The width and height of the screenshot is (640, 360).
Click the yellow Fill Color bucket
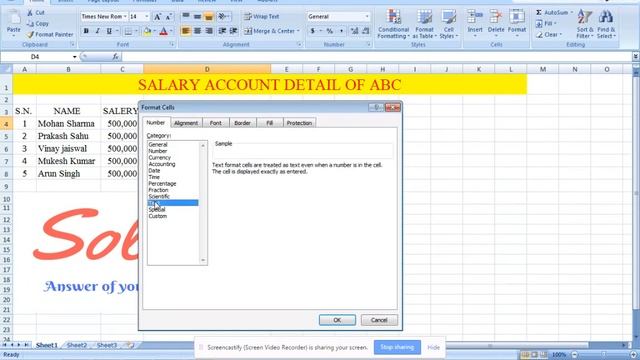click(147, 31)
